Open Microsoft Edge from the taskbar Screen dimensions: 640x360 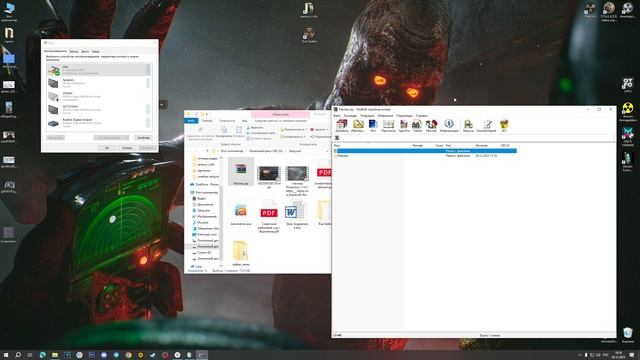tap(42, 355)
